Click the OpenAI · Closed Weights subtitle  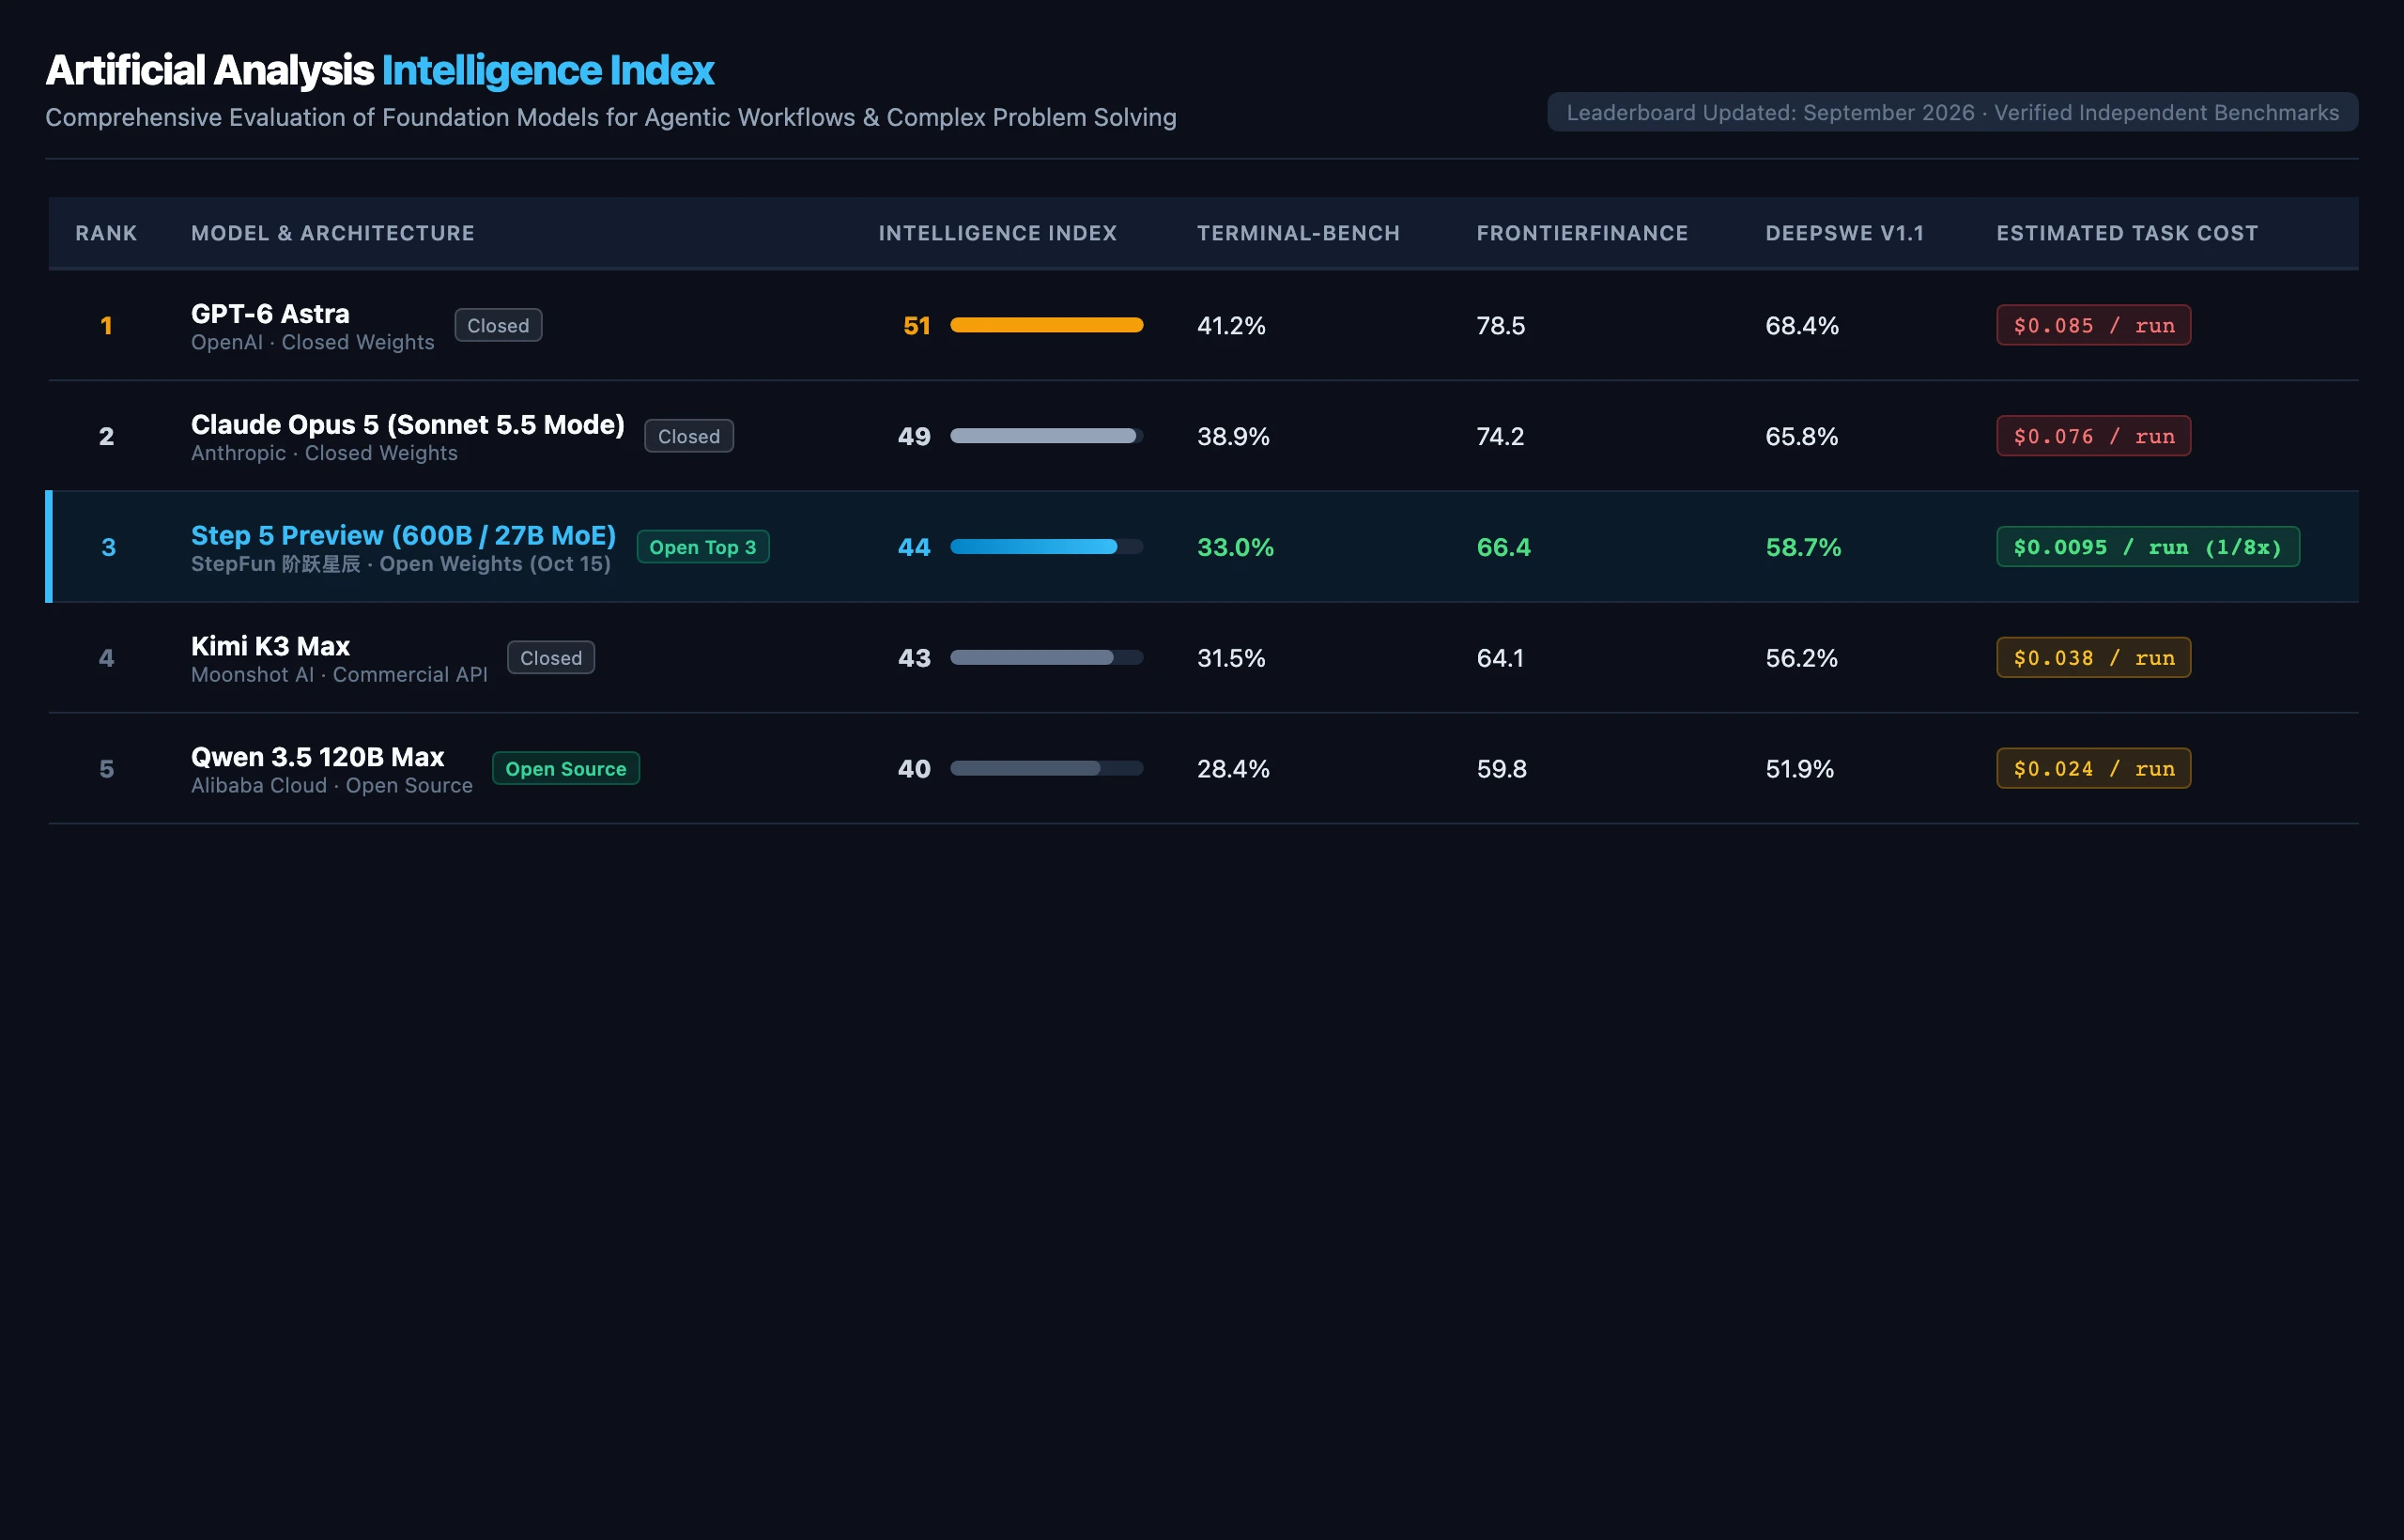(312, 342)
